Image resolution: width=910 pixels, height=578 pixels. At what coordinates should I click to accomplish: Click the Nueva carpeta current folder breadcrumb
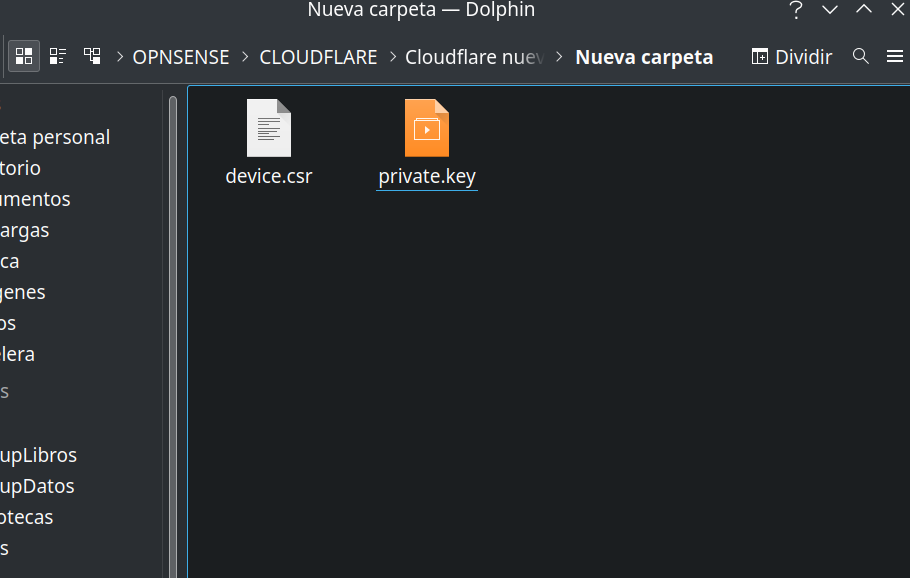644,57
